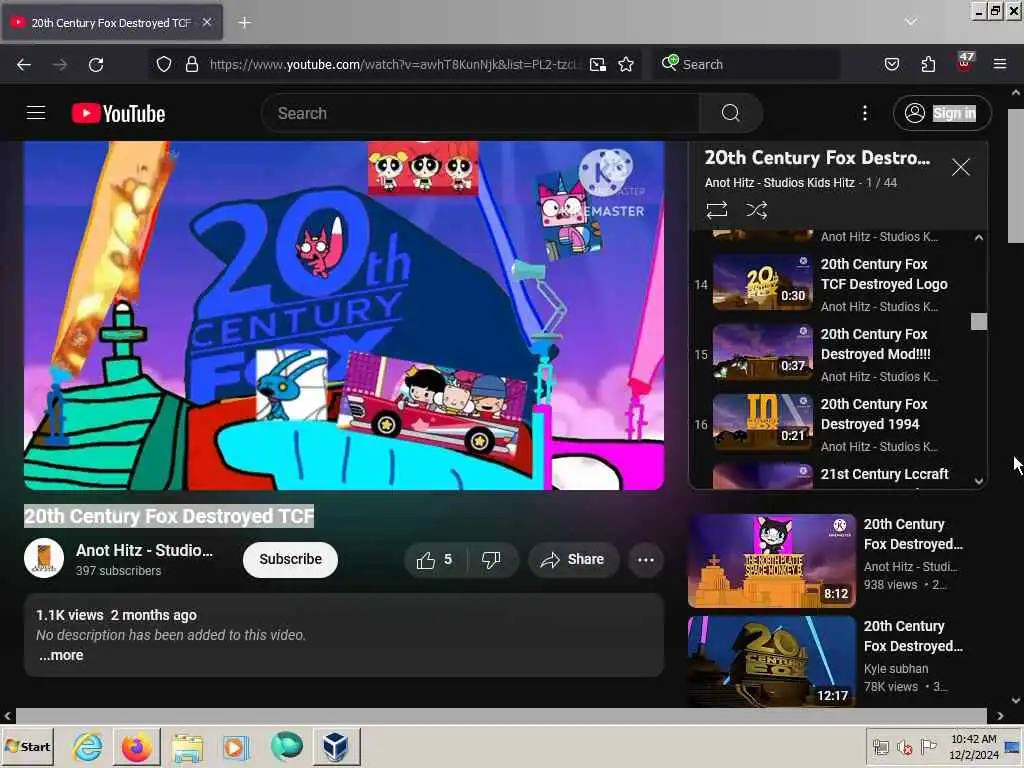Click the horizontal scrollbar at page bottom

click(x=501, y=715)
